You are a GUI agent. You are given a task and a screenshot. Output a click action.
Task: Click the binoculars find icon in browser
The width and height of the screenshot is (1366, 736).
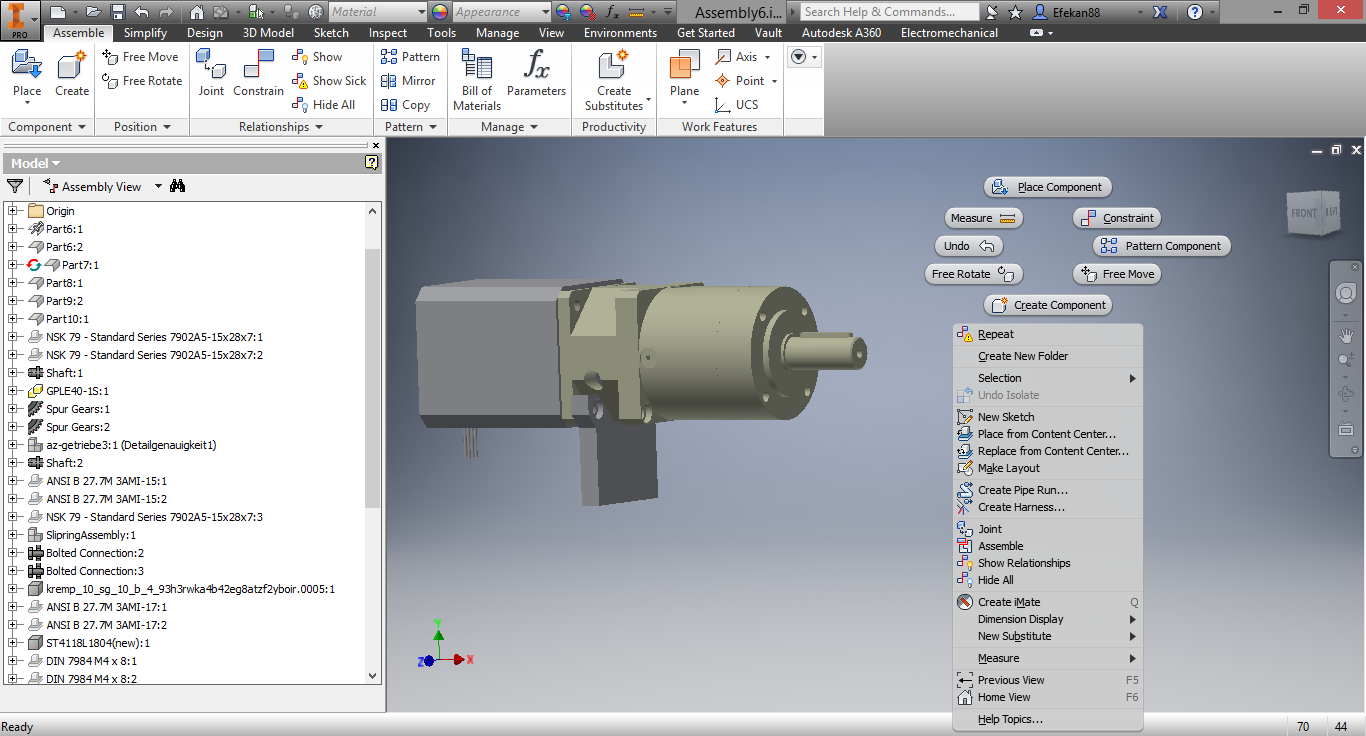pyautogui.click(x=178, y=186)
